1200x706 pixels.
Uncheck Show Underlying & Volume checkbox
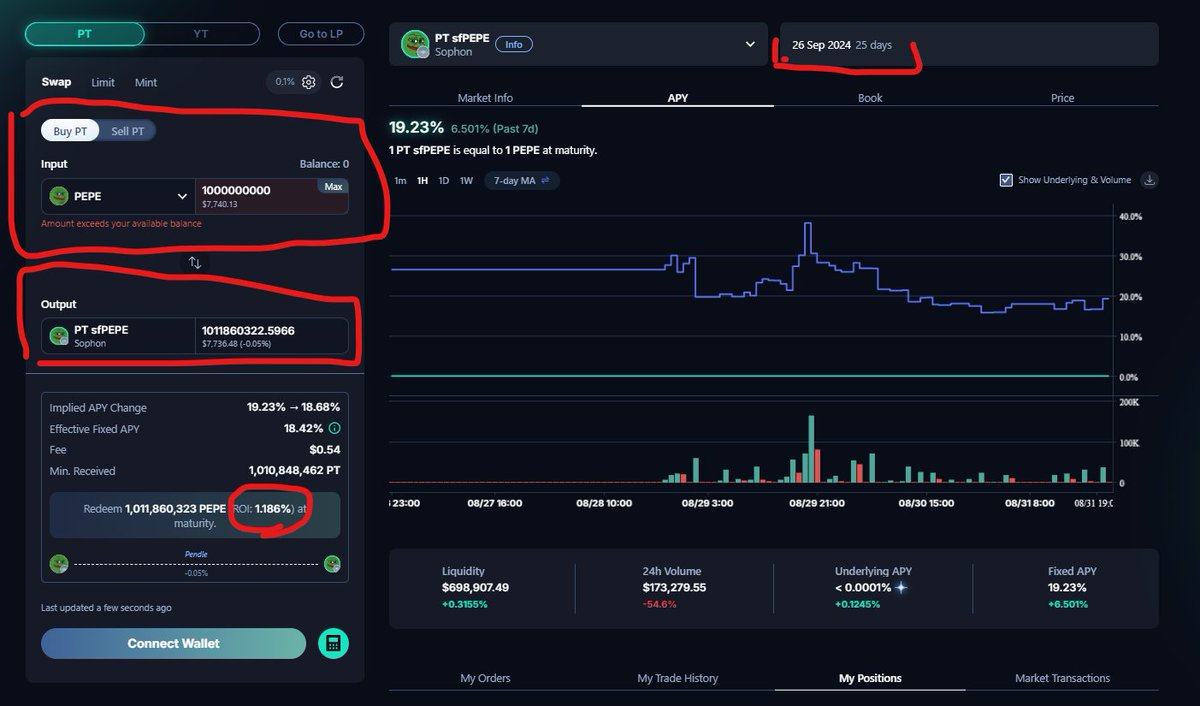pyautogui.click(x=1006, y=180)
